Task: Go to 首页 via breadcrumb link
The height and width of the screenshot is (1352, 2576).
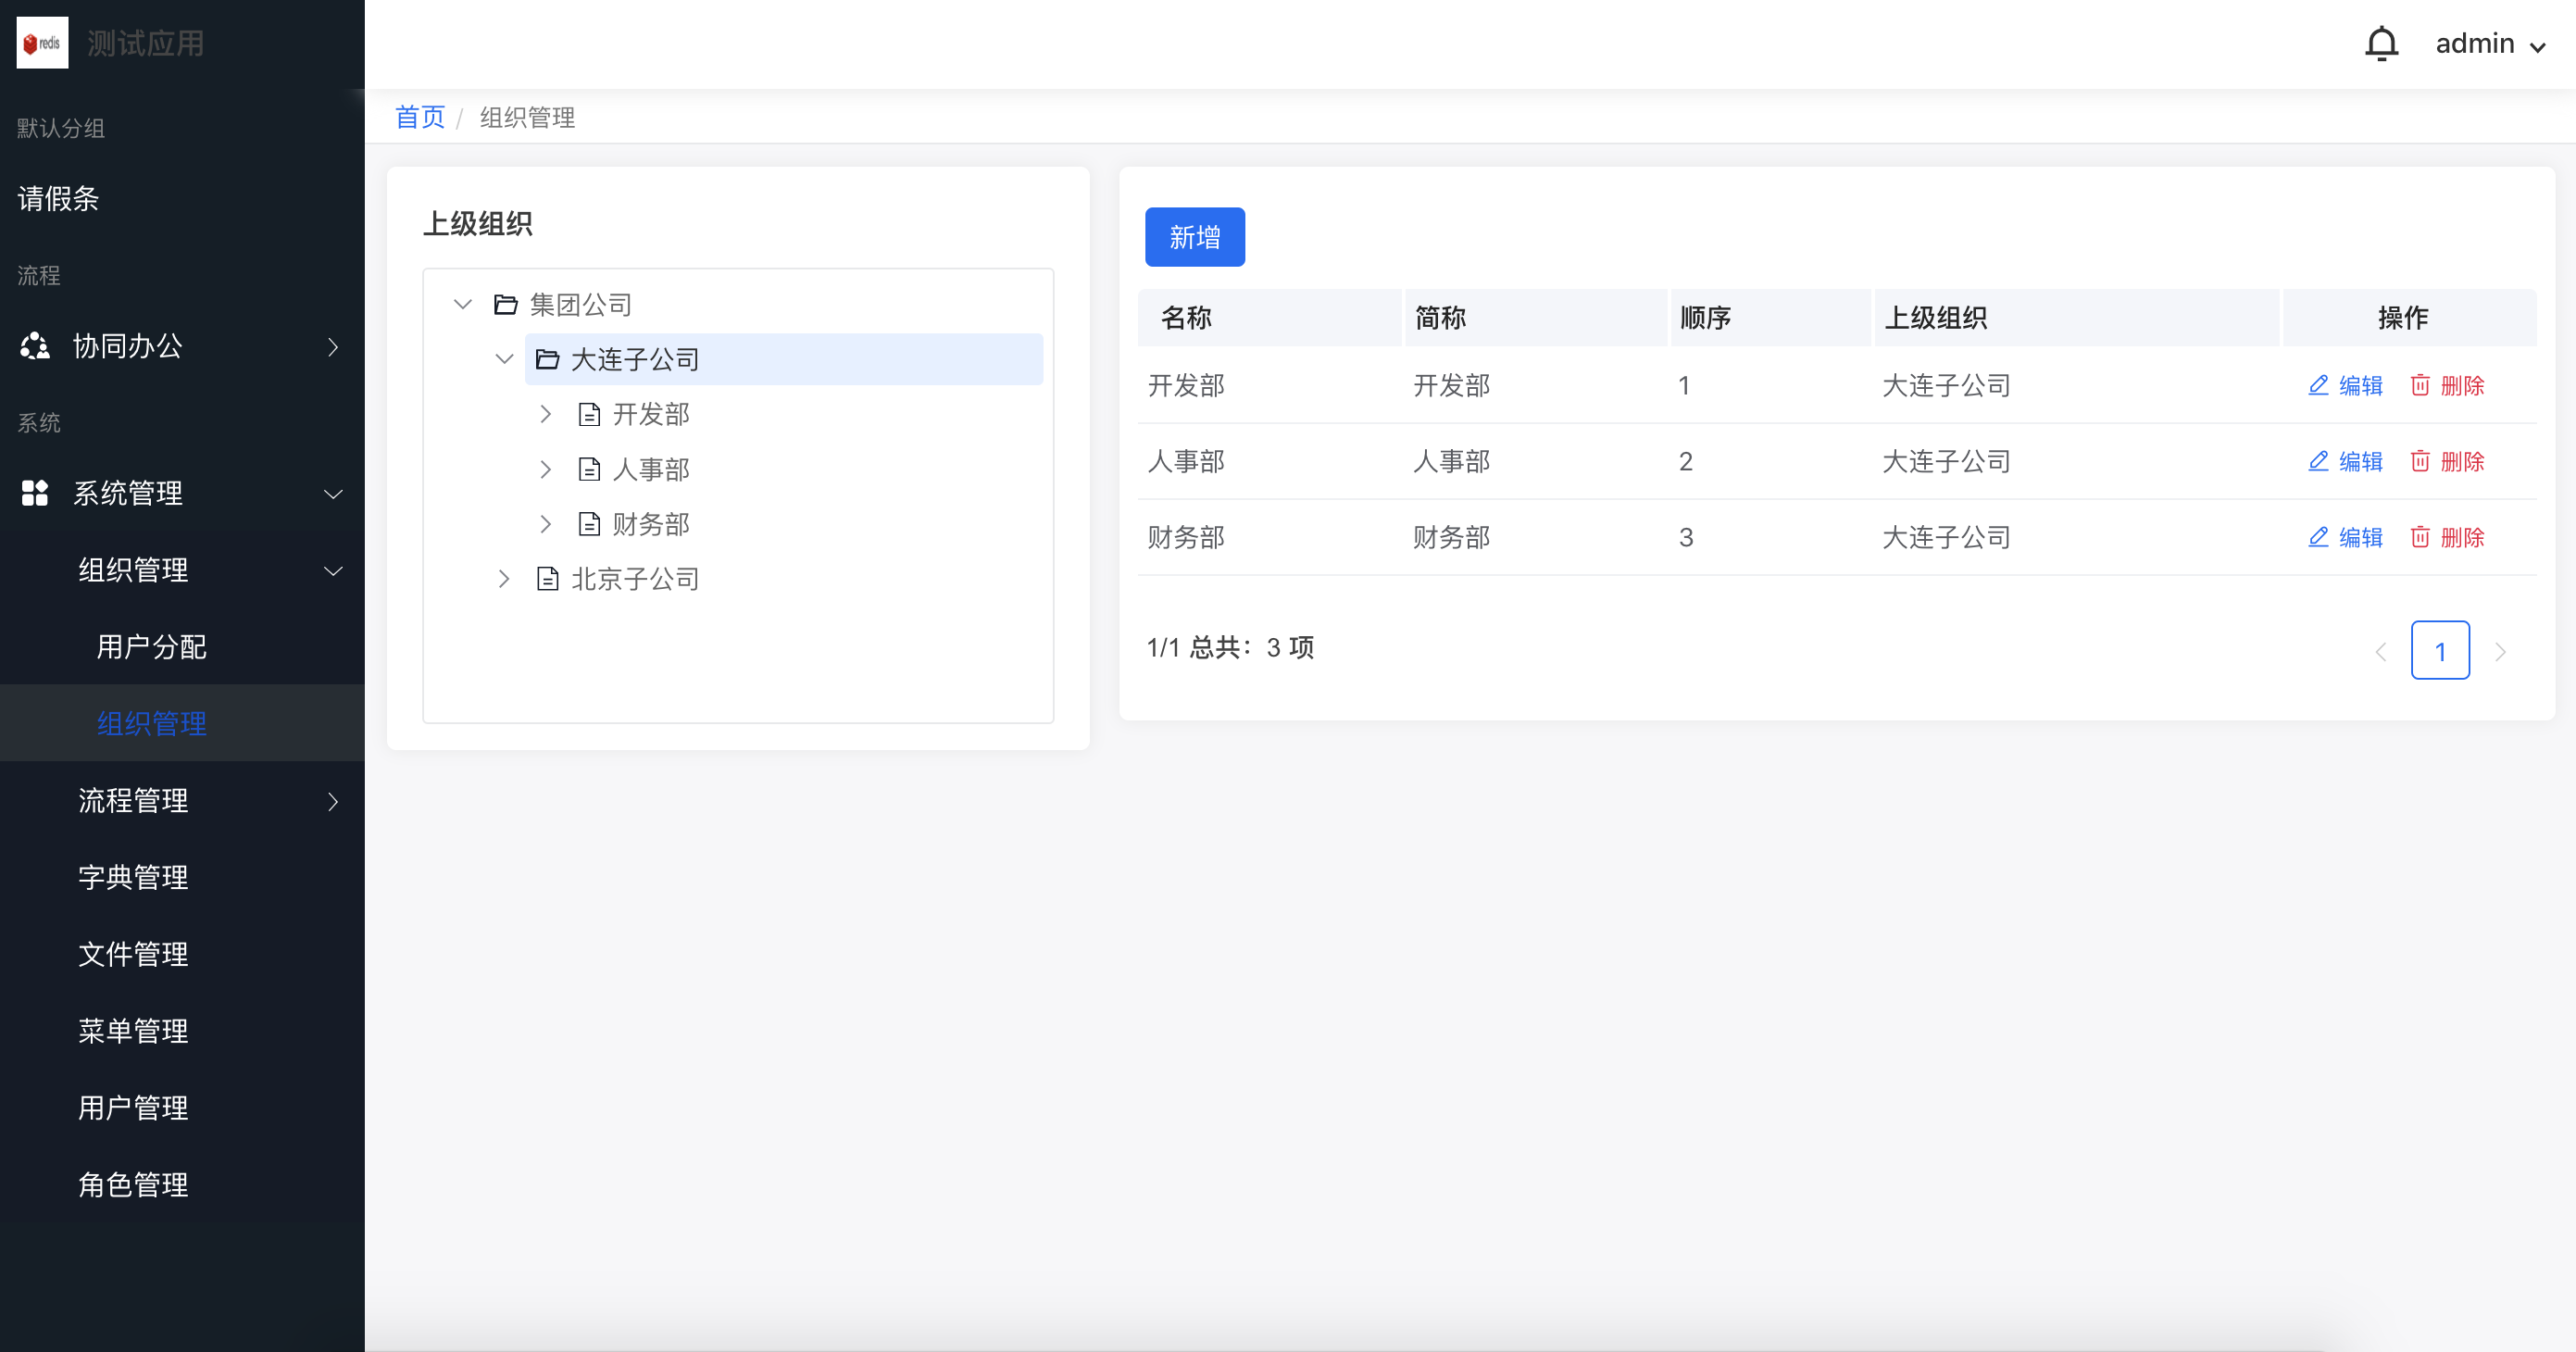Action: coord(420,117)
